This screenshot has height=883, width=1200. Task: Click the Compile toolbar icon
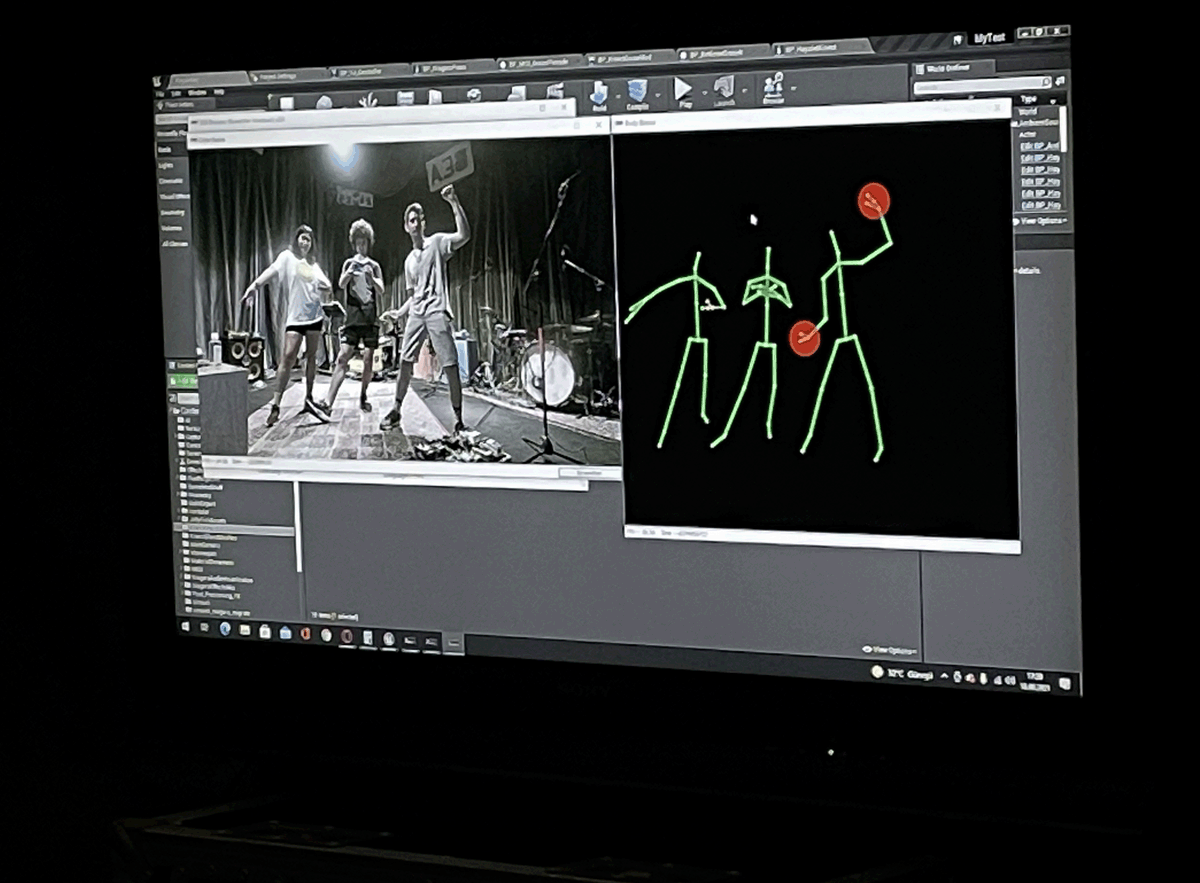pyautogui.click(x=638, y=94)
